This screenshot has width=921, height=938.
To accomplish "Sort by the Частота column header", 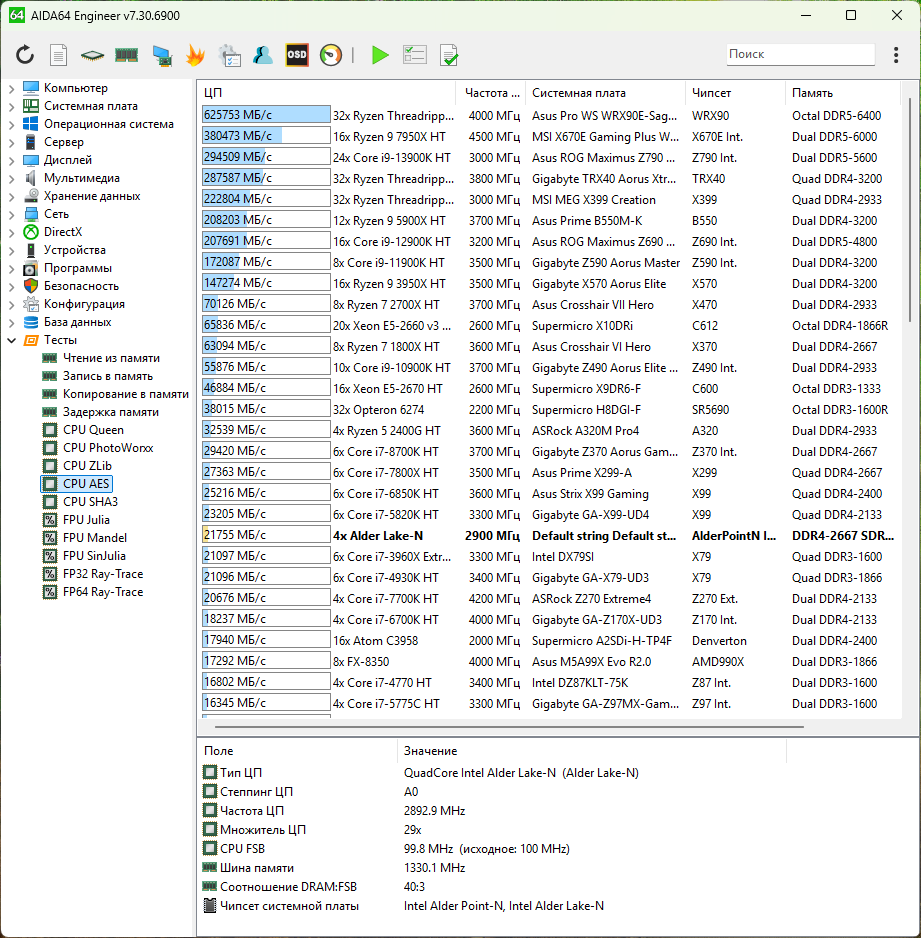I will pos(492,93).
